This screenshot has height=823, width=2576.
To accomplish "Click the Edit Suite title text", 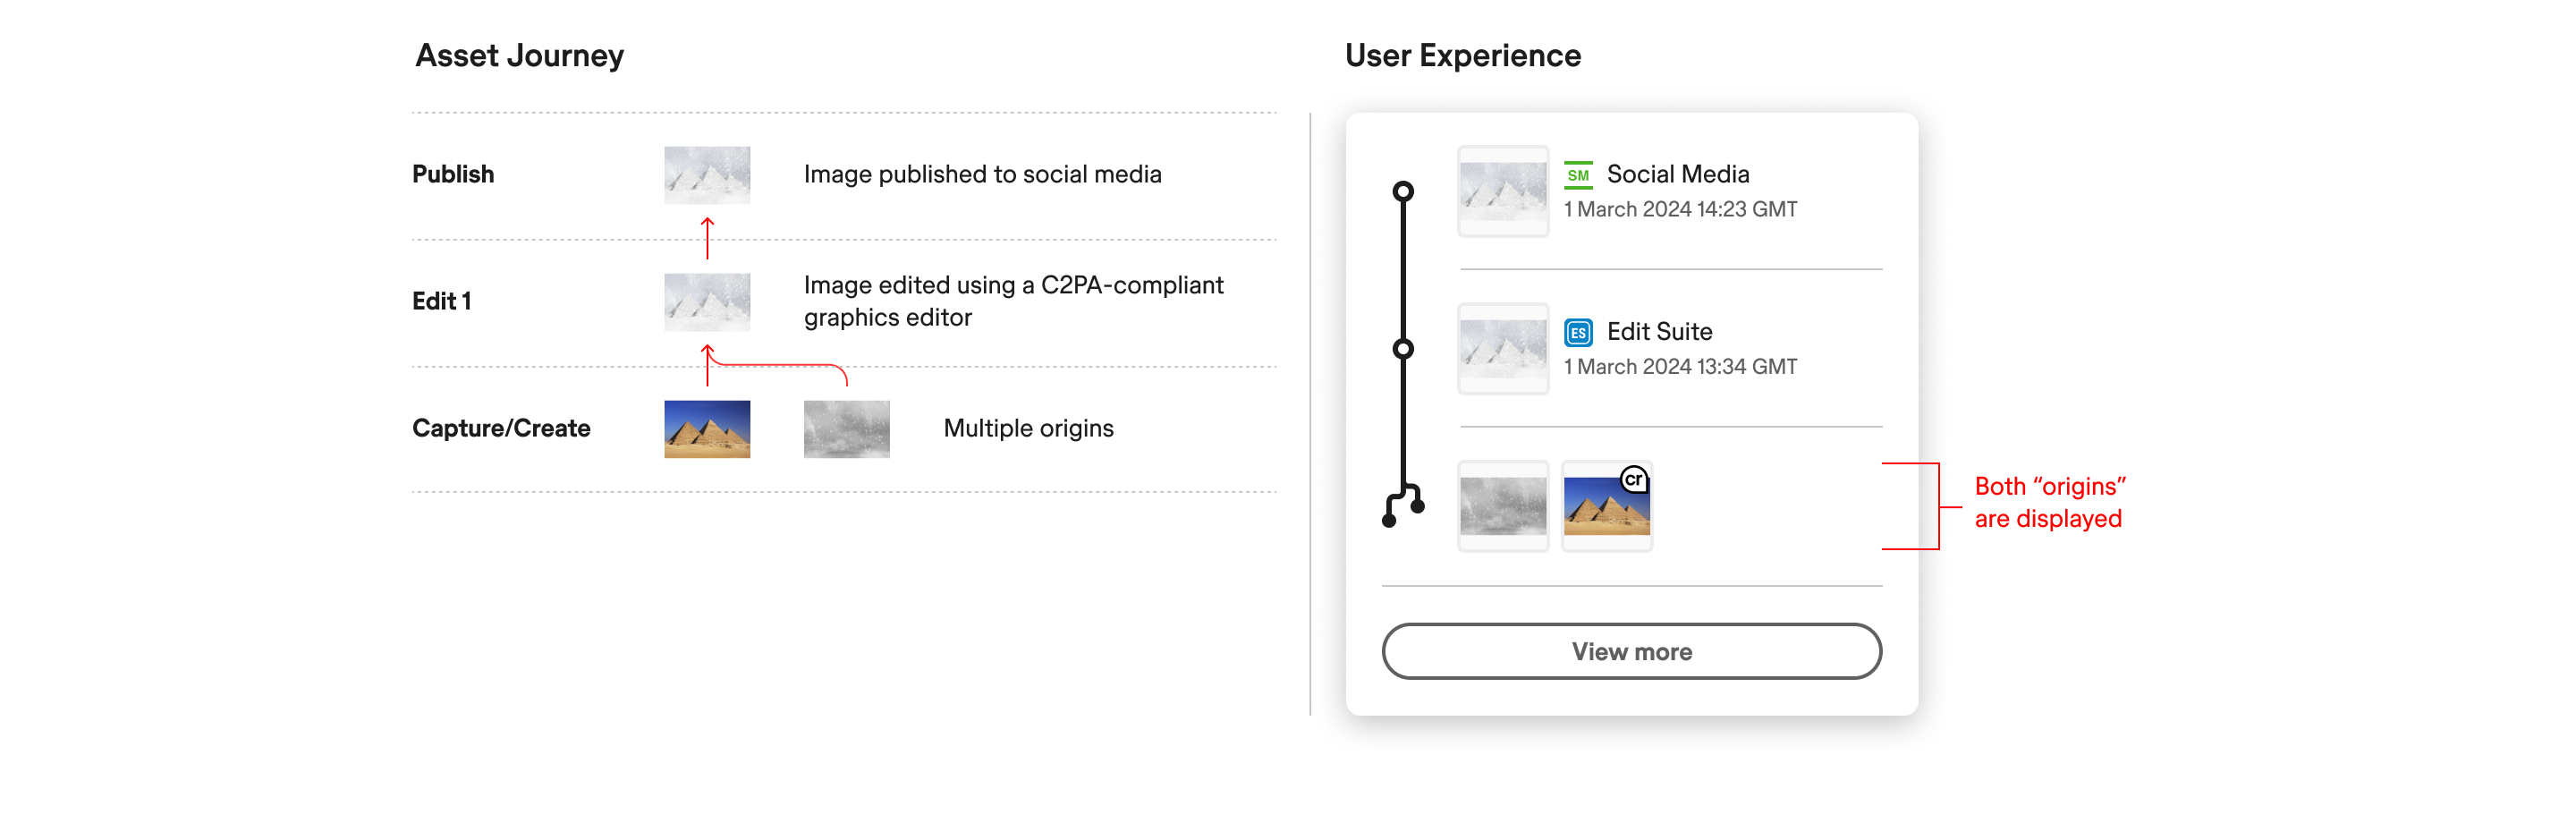I will coord(1659,332).
